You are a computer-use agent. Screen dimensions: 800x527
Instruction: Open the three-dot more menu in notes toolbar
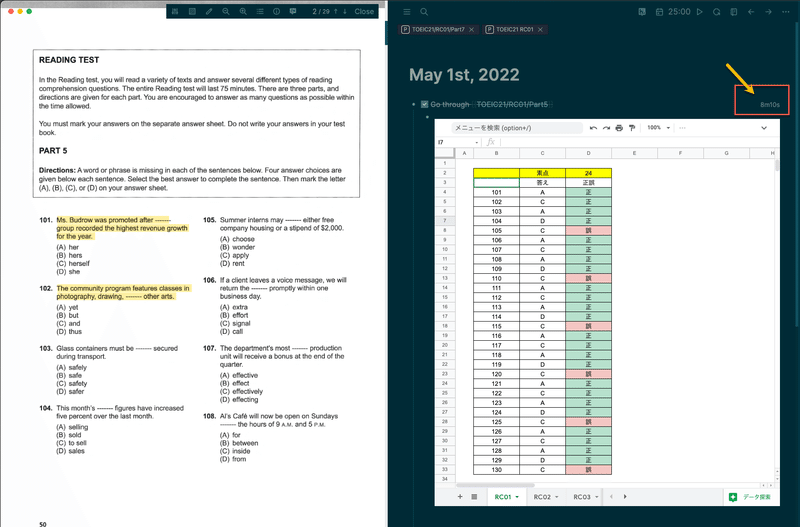click(x=786, y=12)
